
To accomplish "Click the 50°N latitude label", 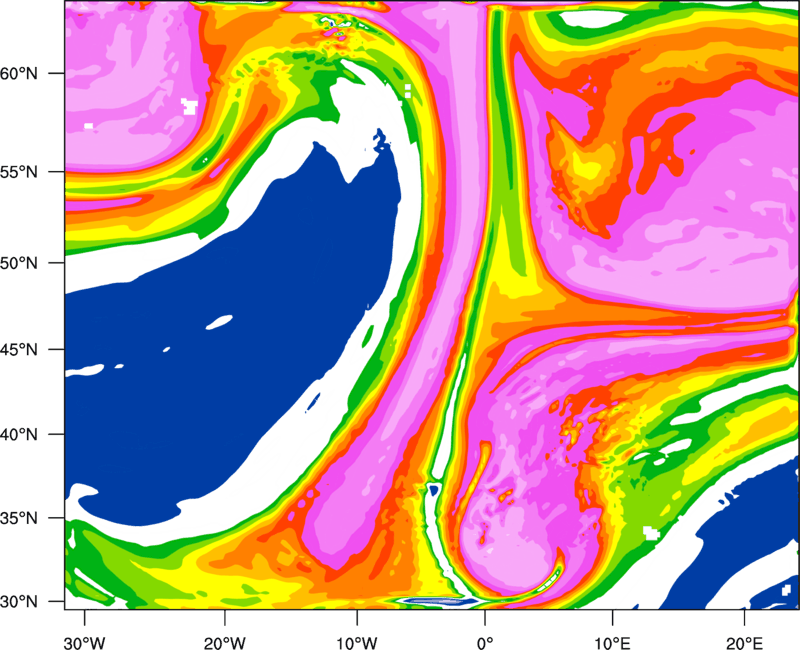I will click(19, 263).
